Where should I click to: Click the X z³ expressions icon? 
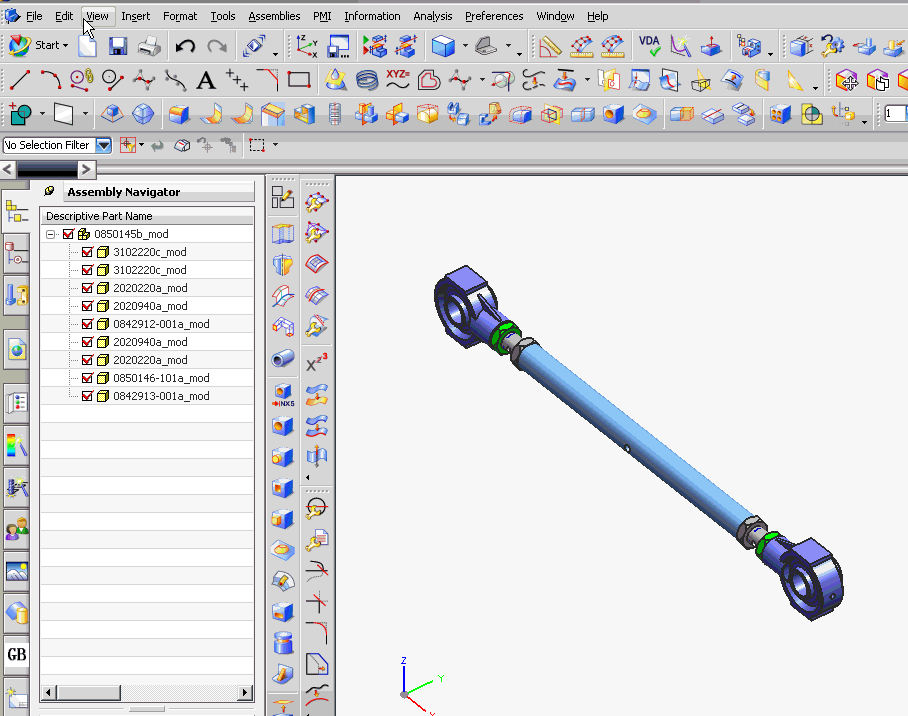(317, 363)
